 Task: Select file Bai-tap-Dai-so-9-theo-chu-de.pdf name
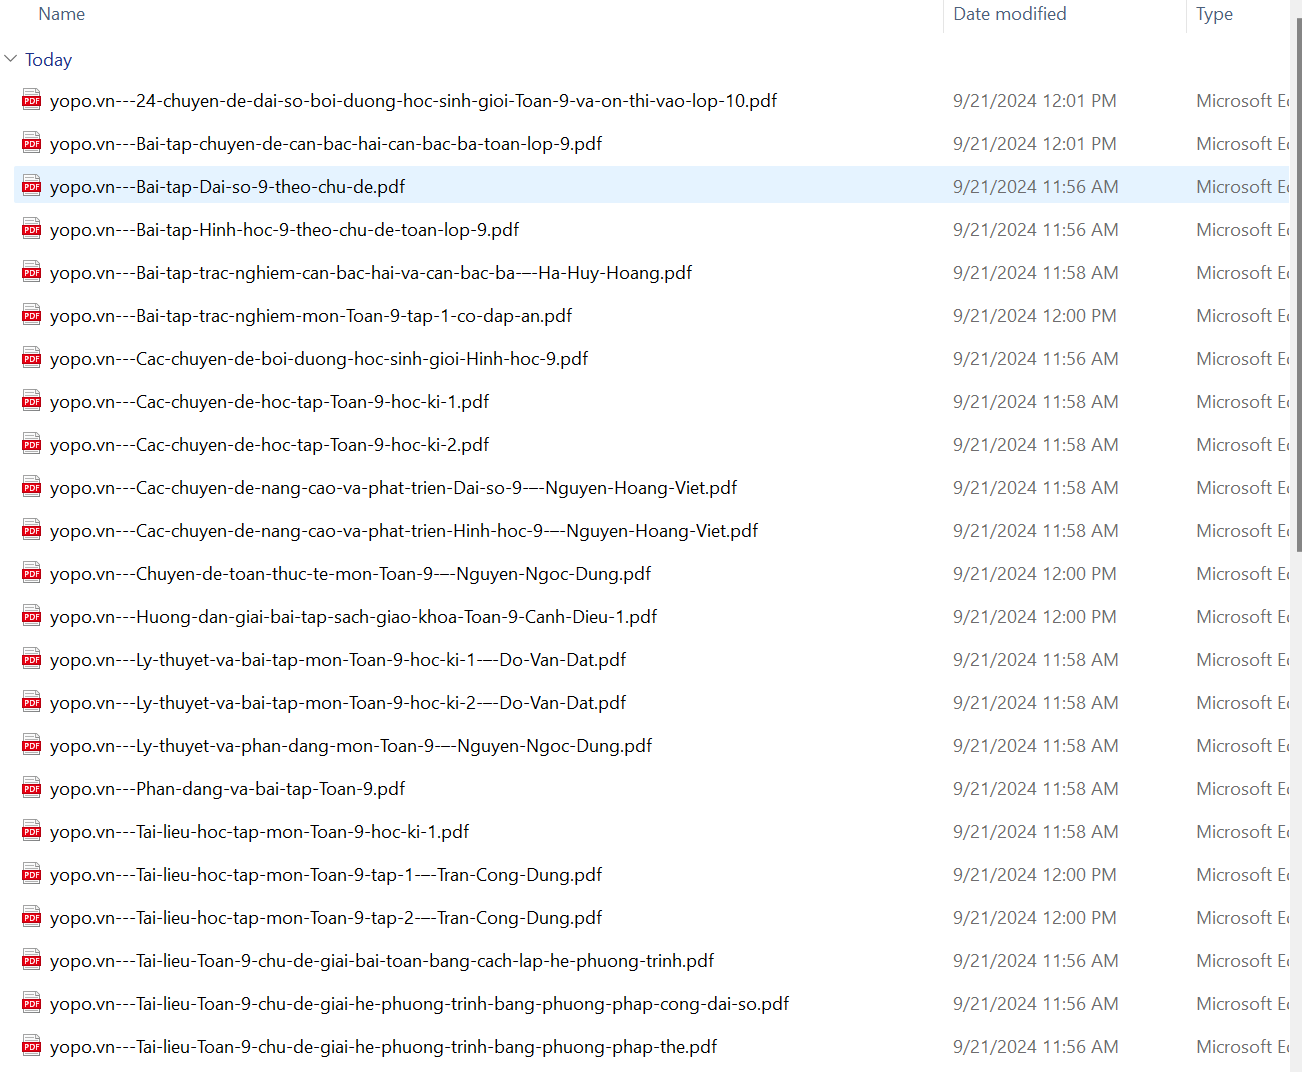click(x=227, y=187)
